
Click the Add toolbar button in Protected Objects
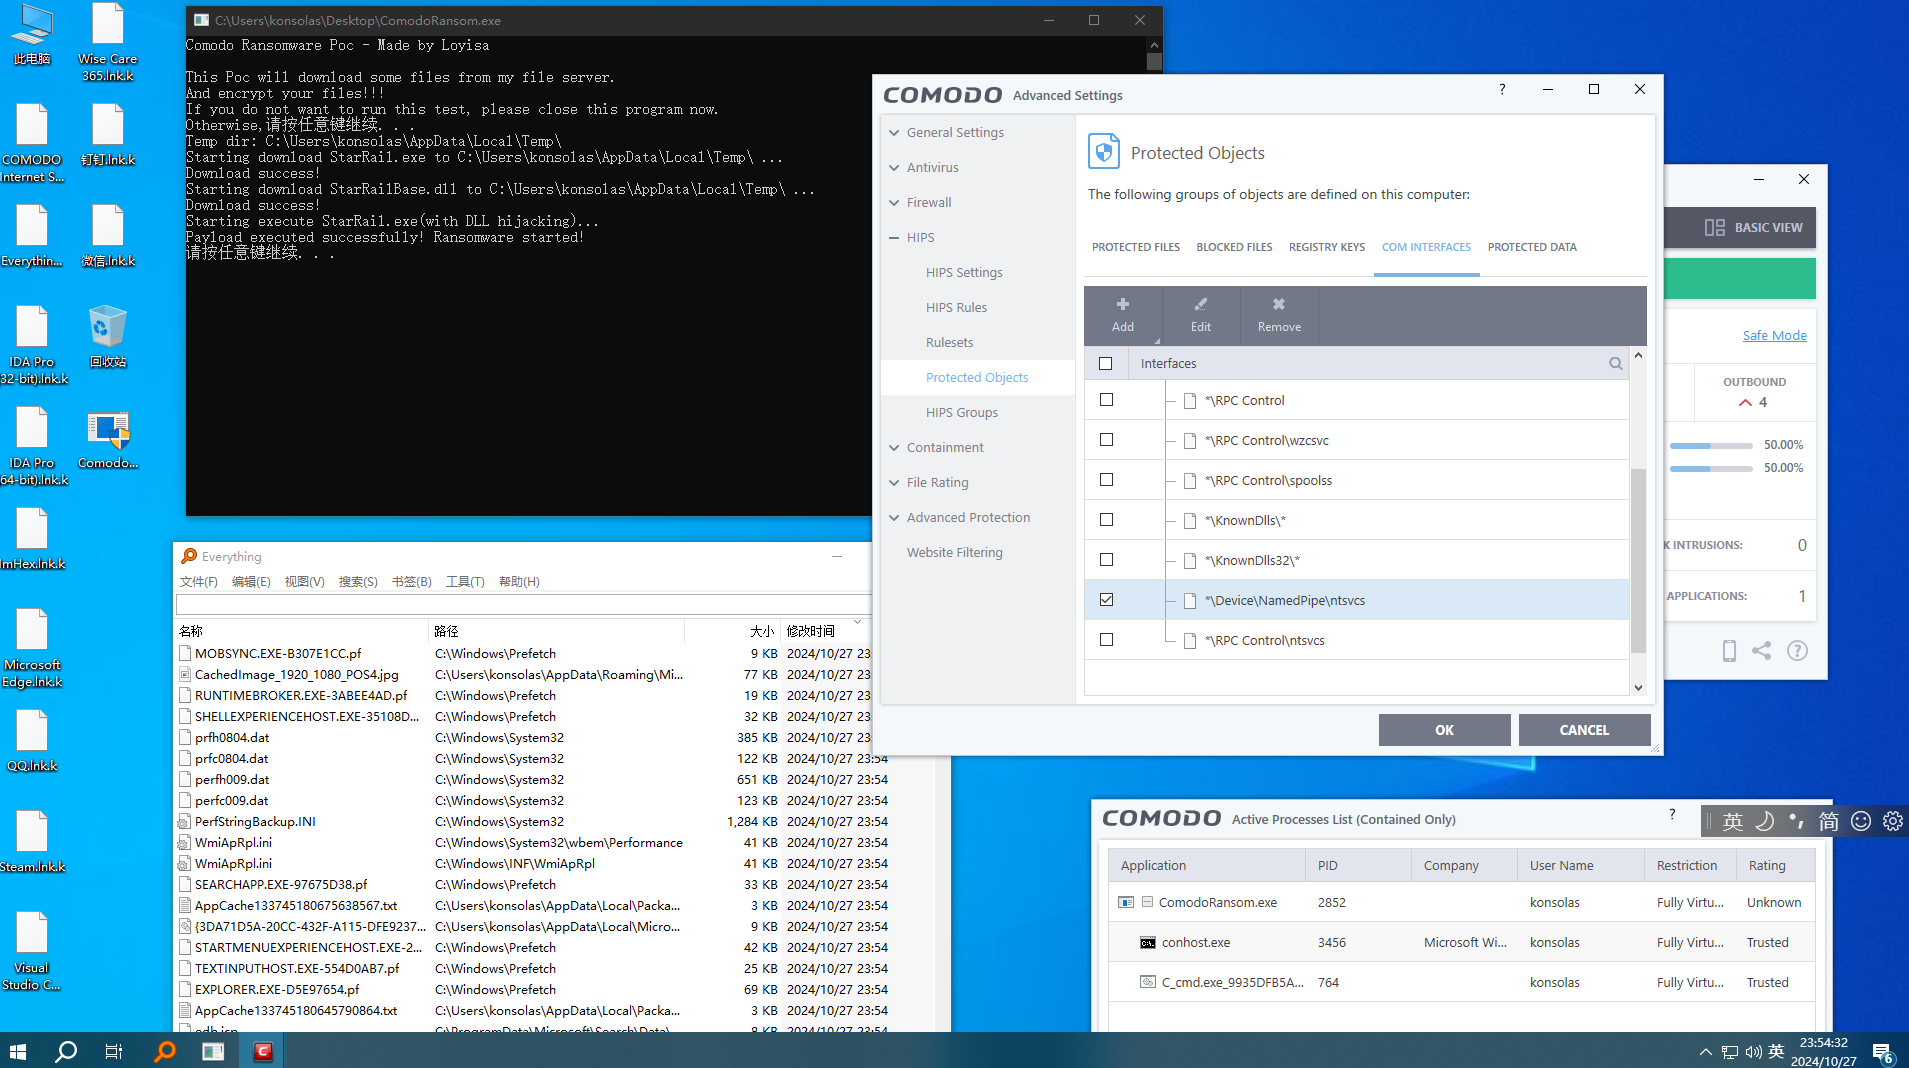(1123, 314)
